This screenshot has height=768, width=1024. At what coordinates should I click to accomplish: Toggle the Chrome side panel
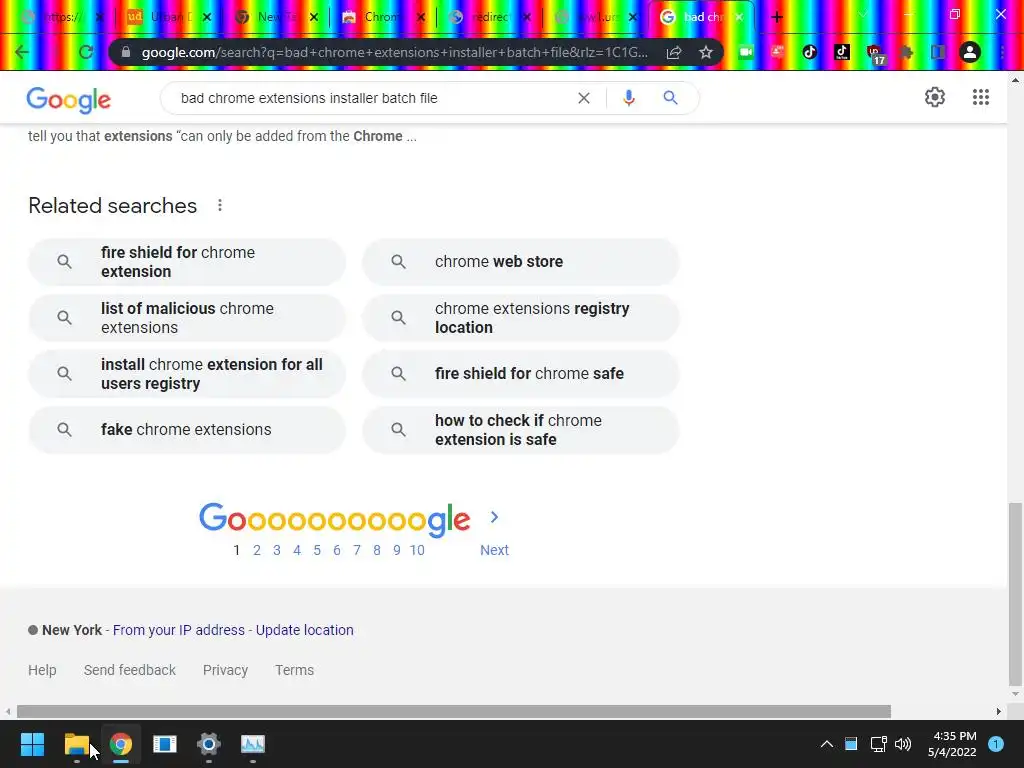click(x=938, y=52)
